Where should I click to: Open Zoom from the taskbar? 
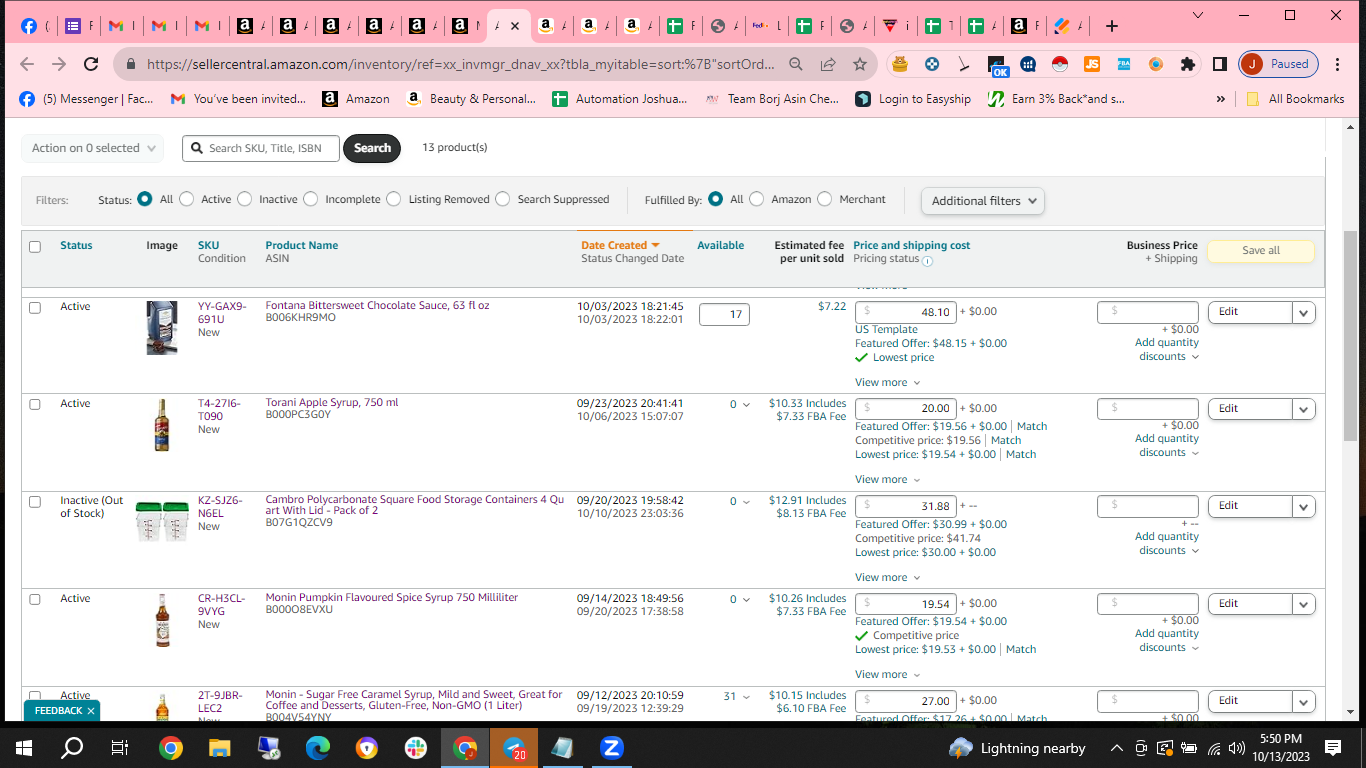(611, 748)
